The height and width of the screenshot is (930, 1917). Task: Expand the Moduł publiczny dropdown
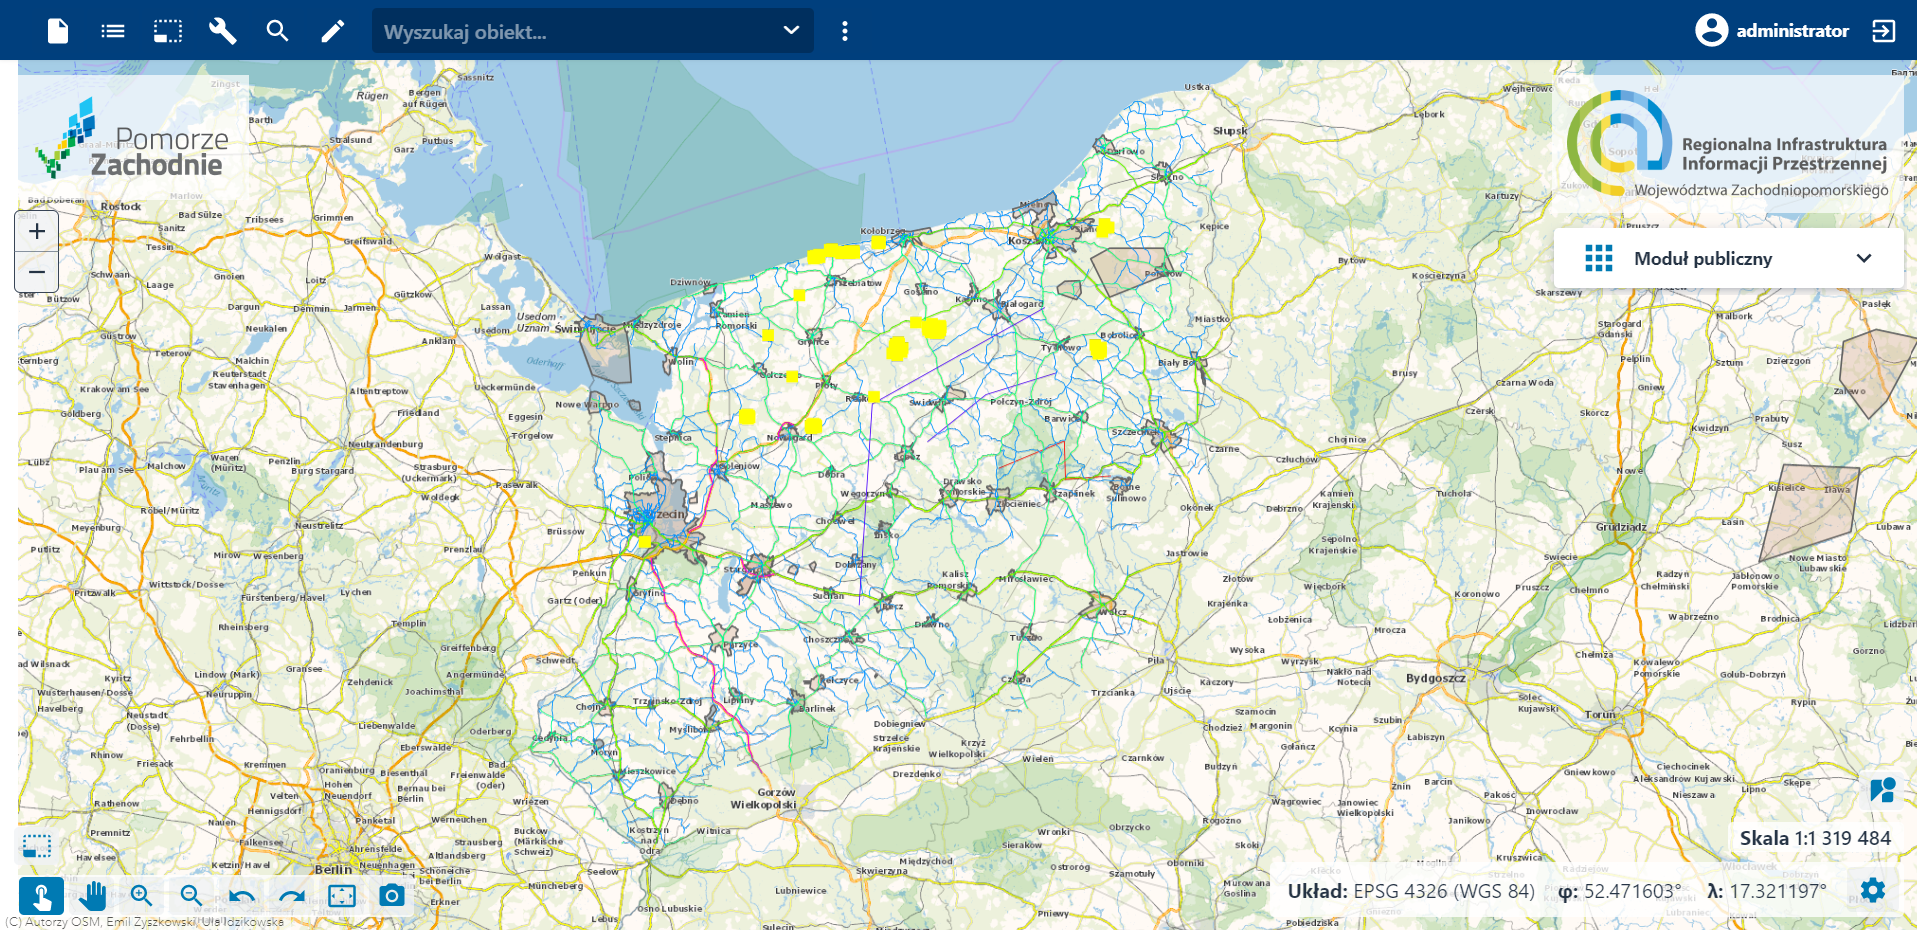[x=1863, y=258]
